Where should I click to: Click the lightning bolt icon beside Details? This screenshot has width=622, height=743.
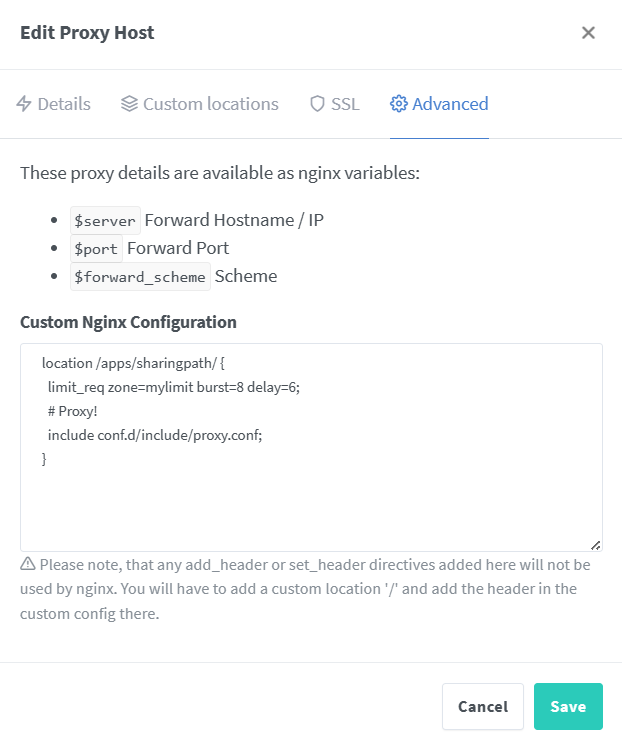(24, 104)
